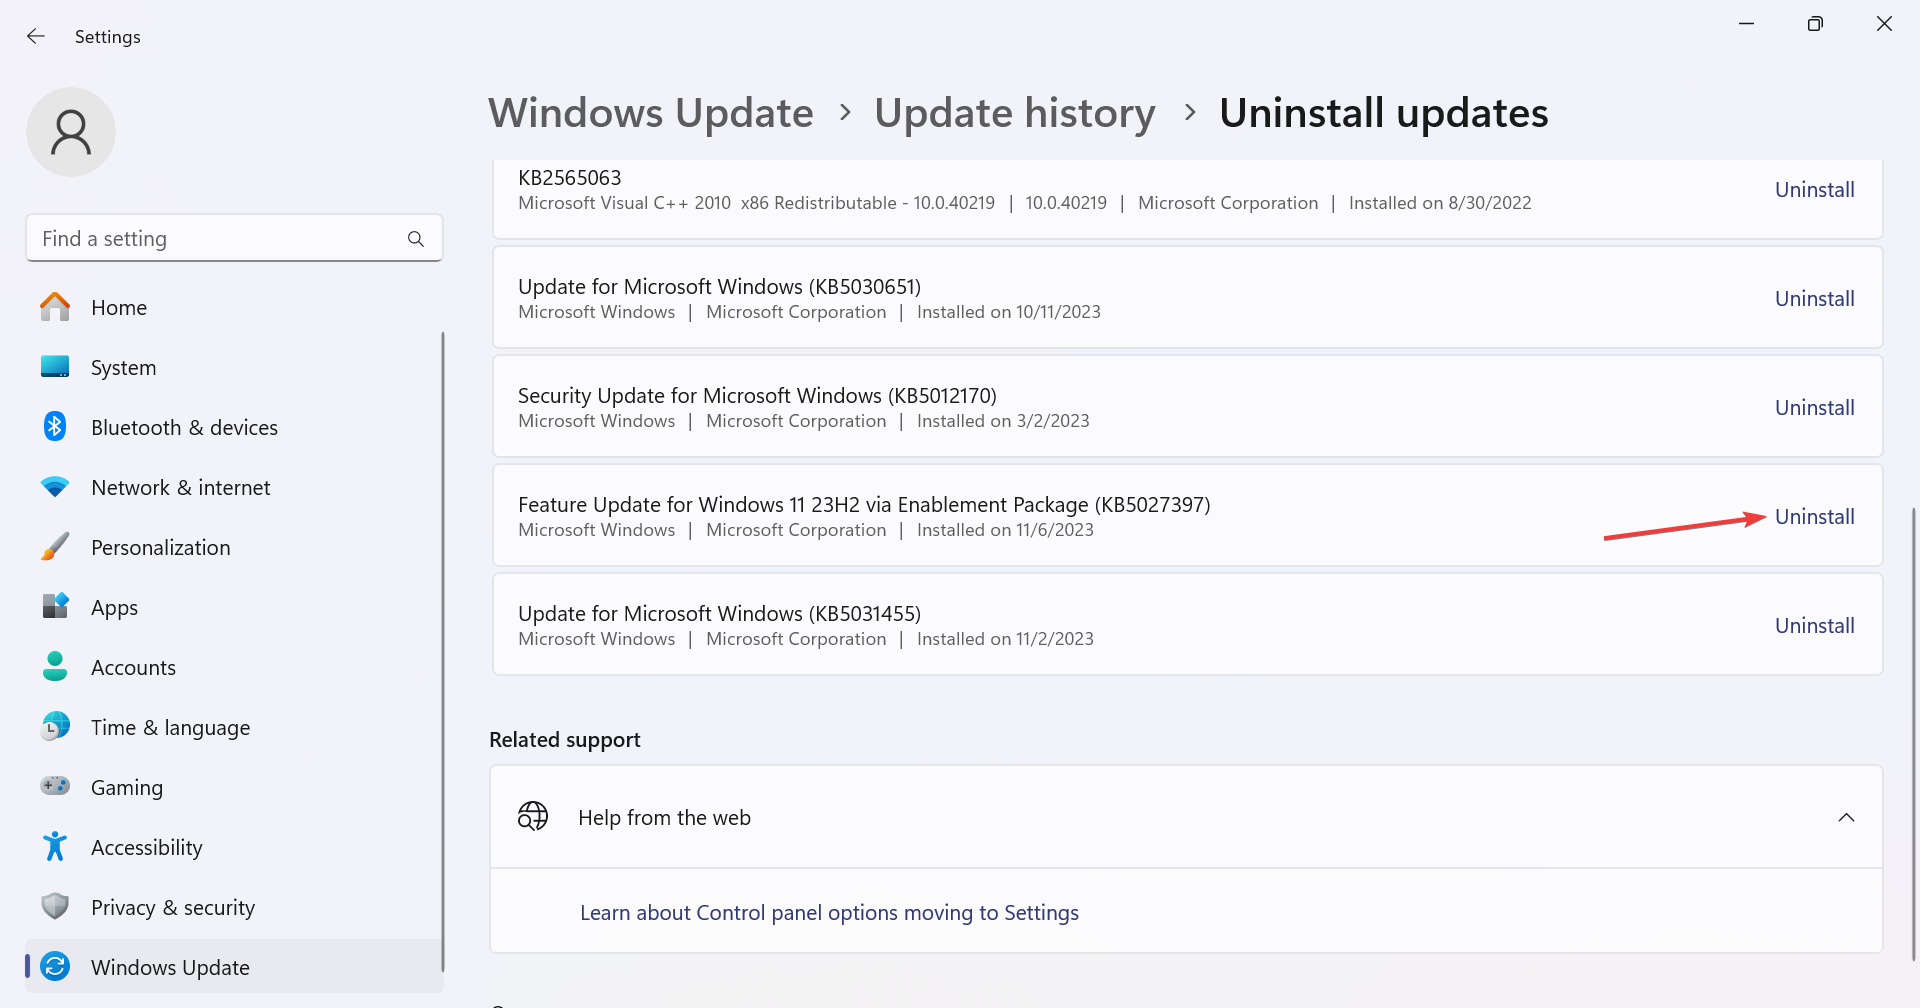Uninstall KB2565063 Visual C++ 2010 update
The width and height of the screenshot is (1920, 1008).
(1814, 190)
